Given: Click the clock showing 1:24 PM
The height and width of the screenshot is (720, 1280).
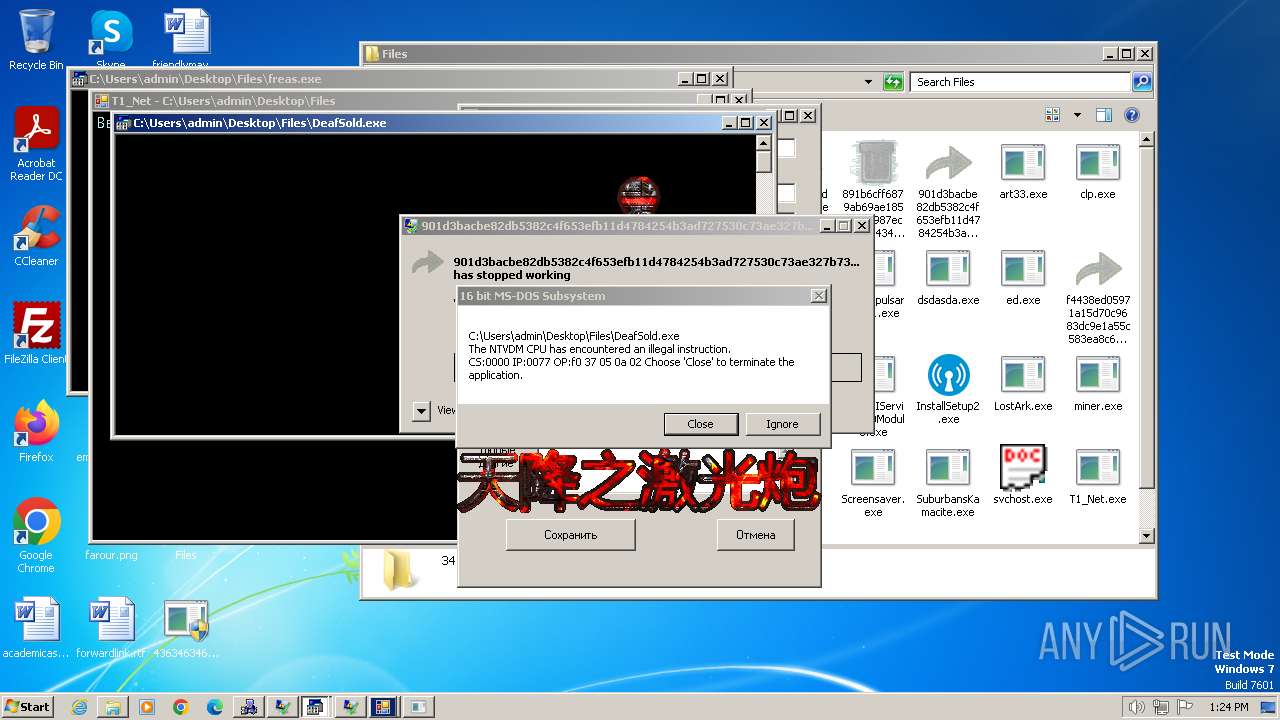Looking at the screenshot, I should pyautogui.click(x=1228, y=707).
